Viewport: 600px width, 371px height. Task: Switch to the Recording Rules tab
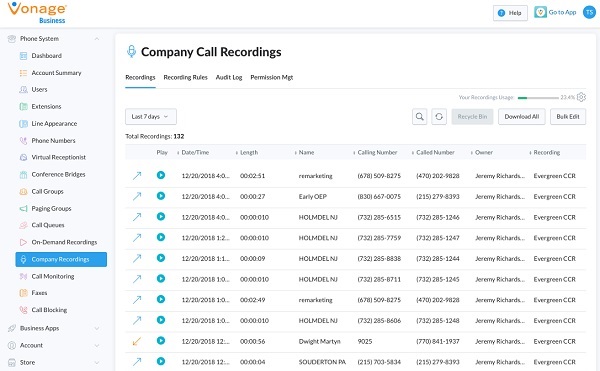click(185, 77)
